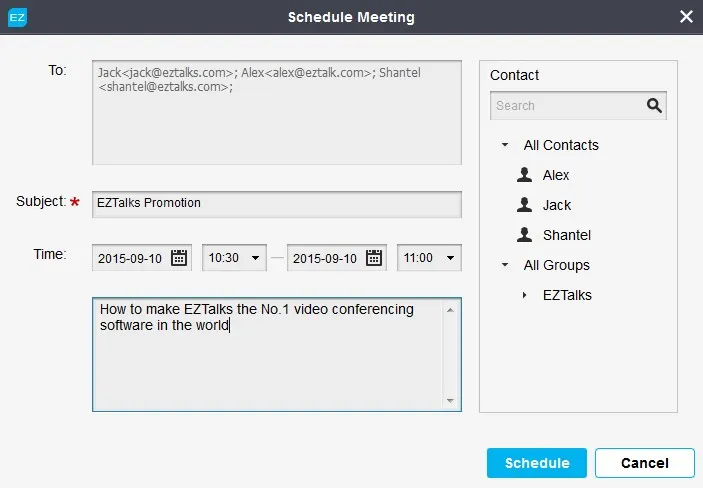Screen dimensions: 703x488
Task: Open the start date calendar picker icon
Action: coord(179,258)
